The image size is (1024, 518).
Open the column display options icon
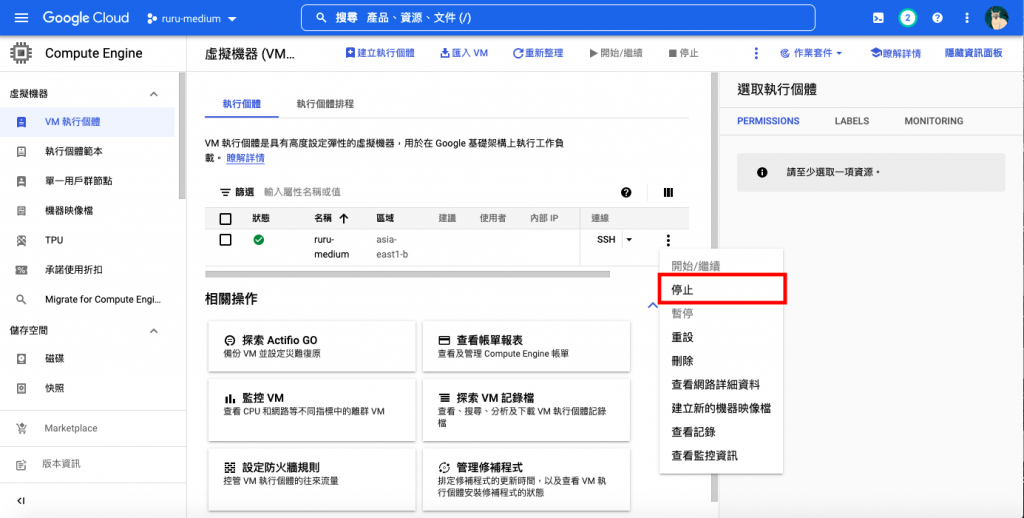[x=668, y=192]
